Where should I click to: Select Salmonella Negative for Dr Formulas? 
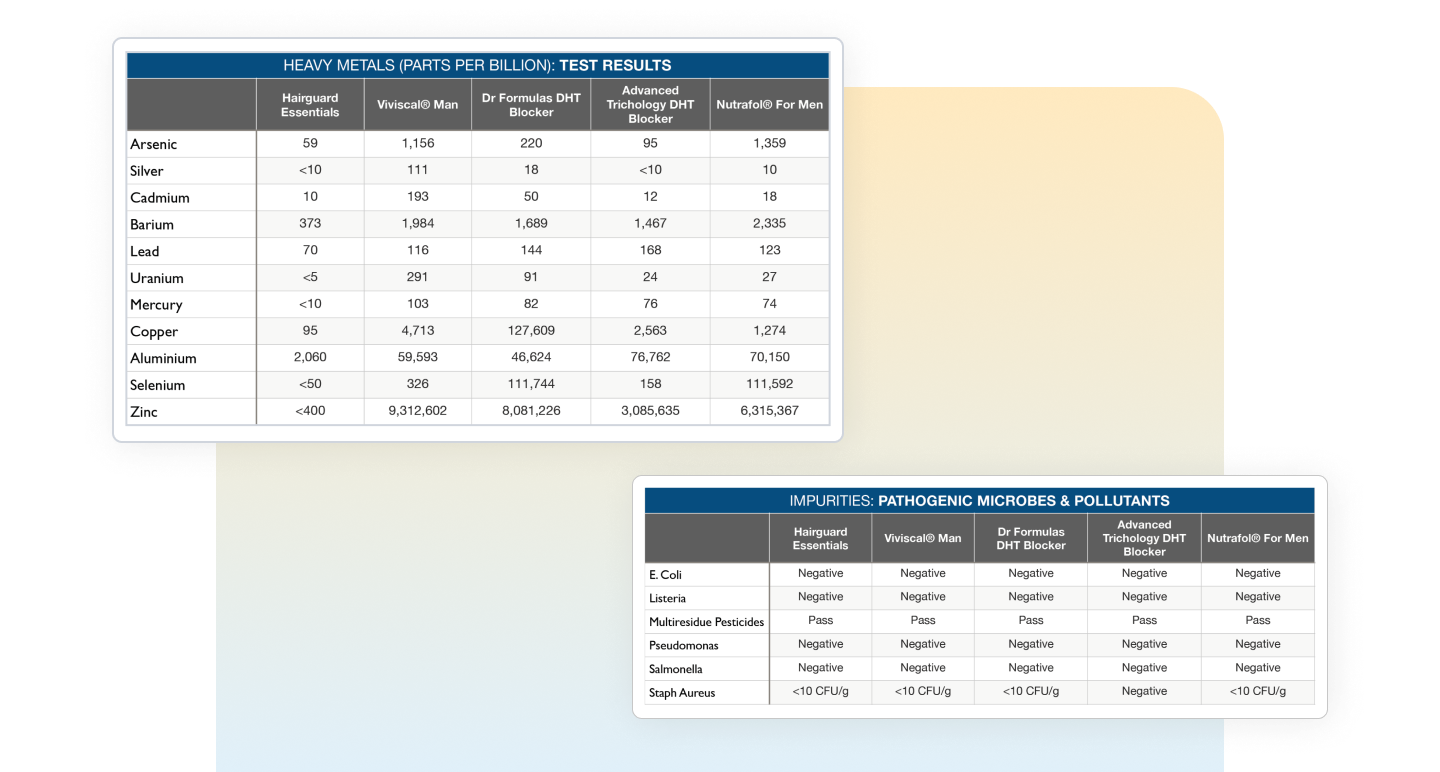pos(1031,667)
